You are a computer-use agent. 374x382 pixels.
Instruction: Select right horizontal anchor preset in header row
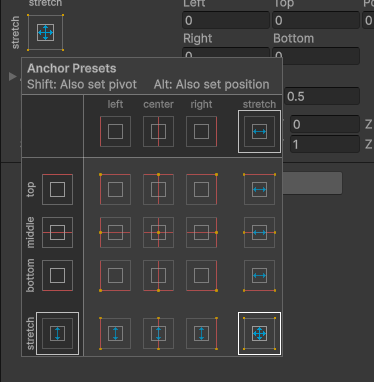click(201, 131)
